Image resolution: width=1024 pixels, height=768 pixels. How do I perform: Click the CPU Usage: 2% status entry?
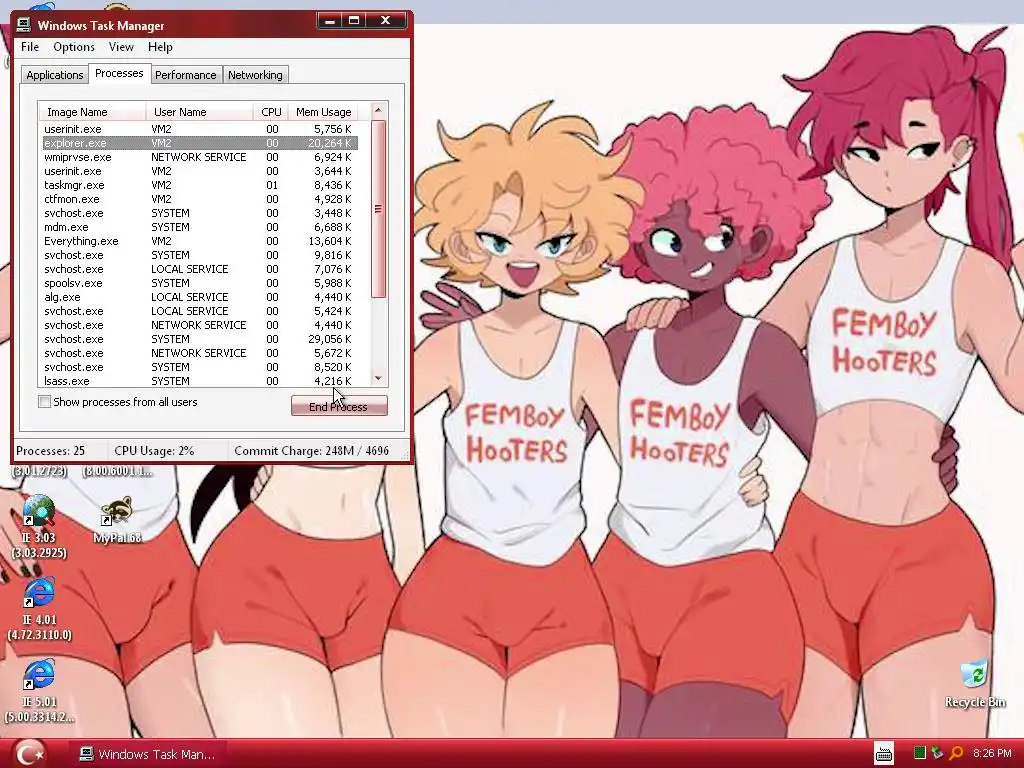pyautogui.click(x=154, y=451)
